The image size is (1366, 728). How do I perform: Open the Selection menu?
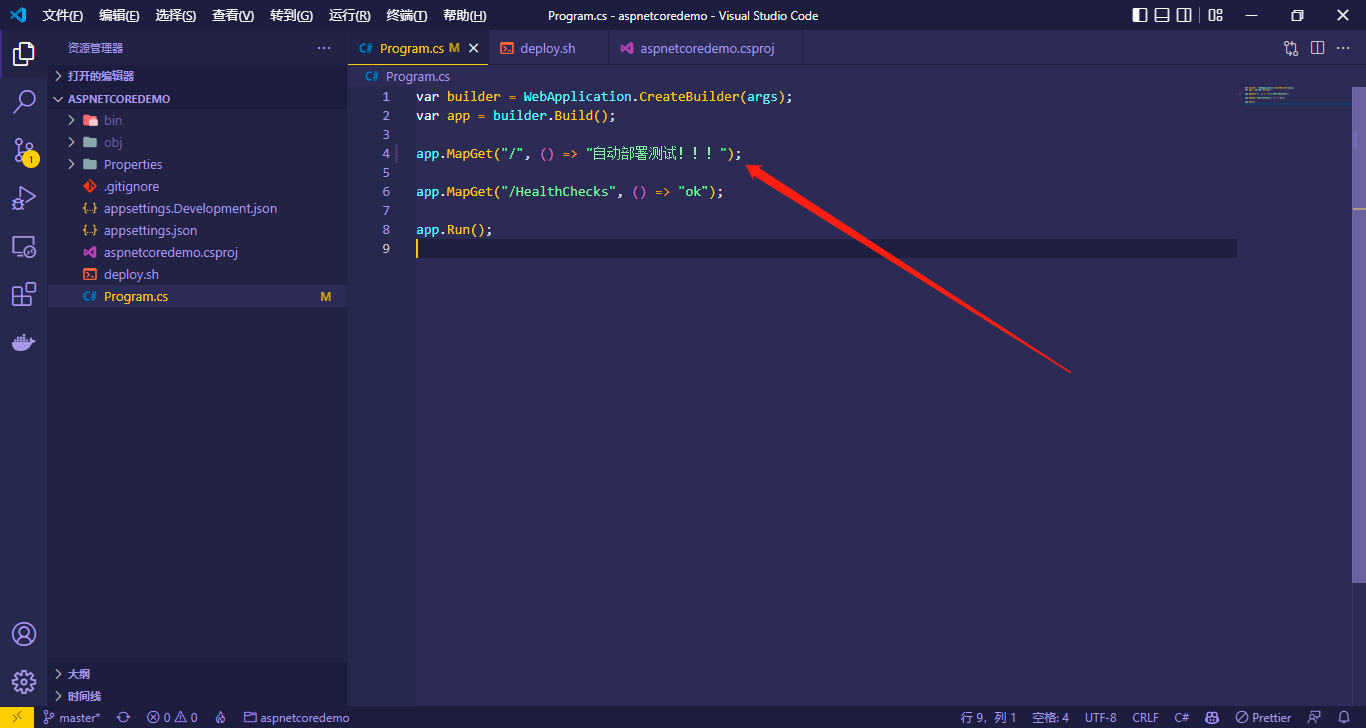coord(176,15)
